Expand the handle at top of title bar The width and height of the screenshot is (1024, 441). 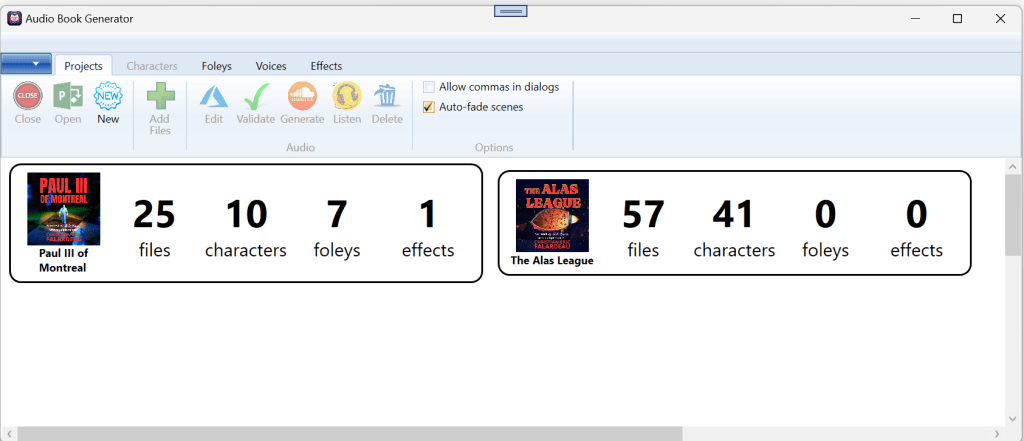511,10
